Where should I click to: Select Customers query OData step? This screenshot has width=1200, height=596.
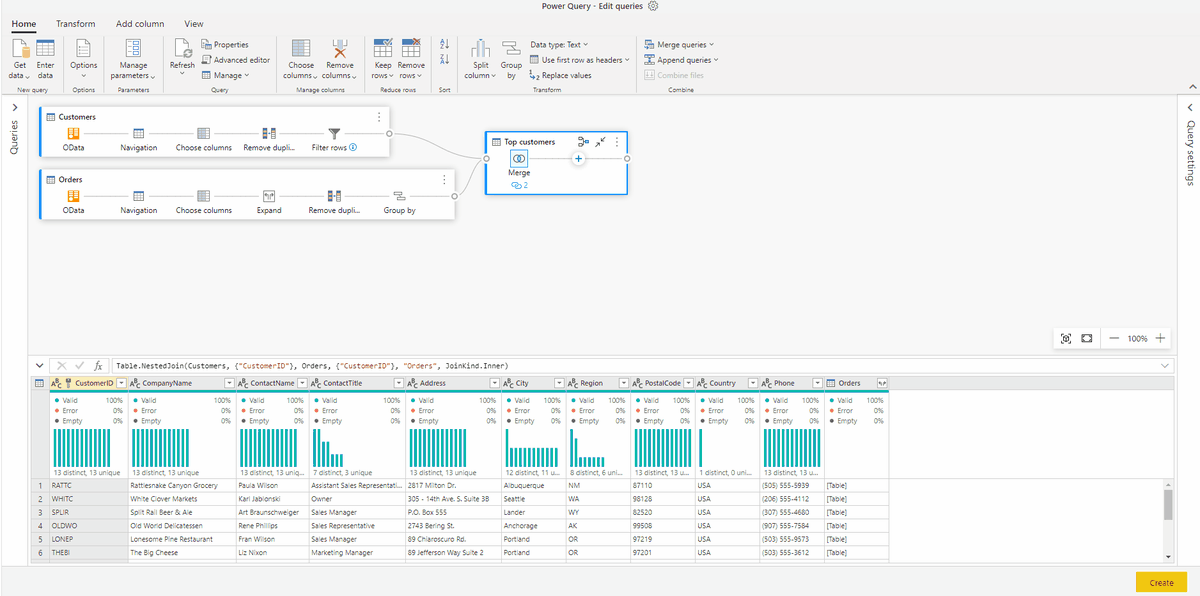click(73, 139)
